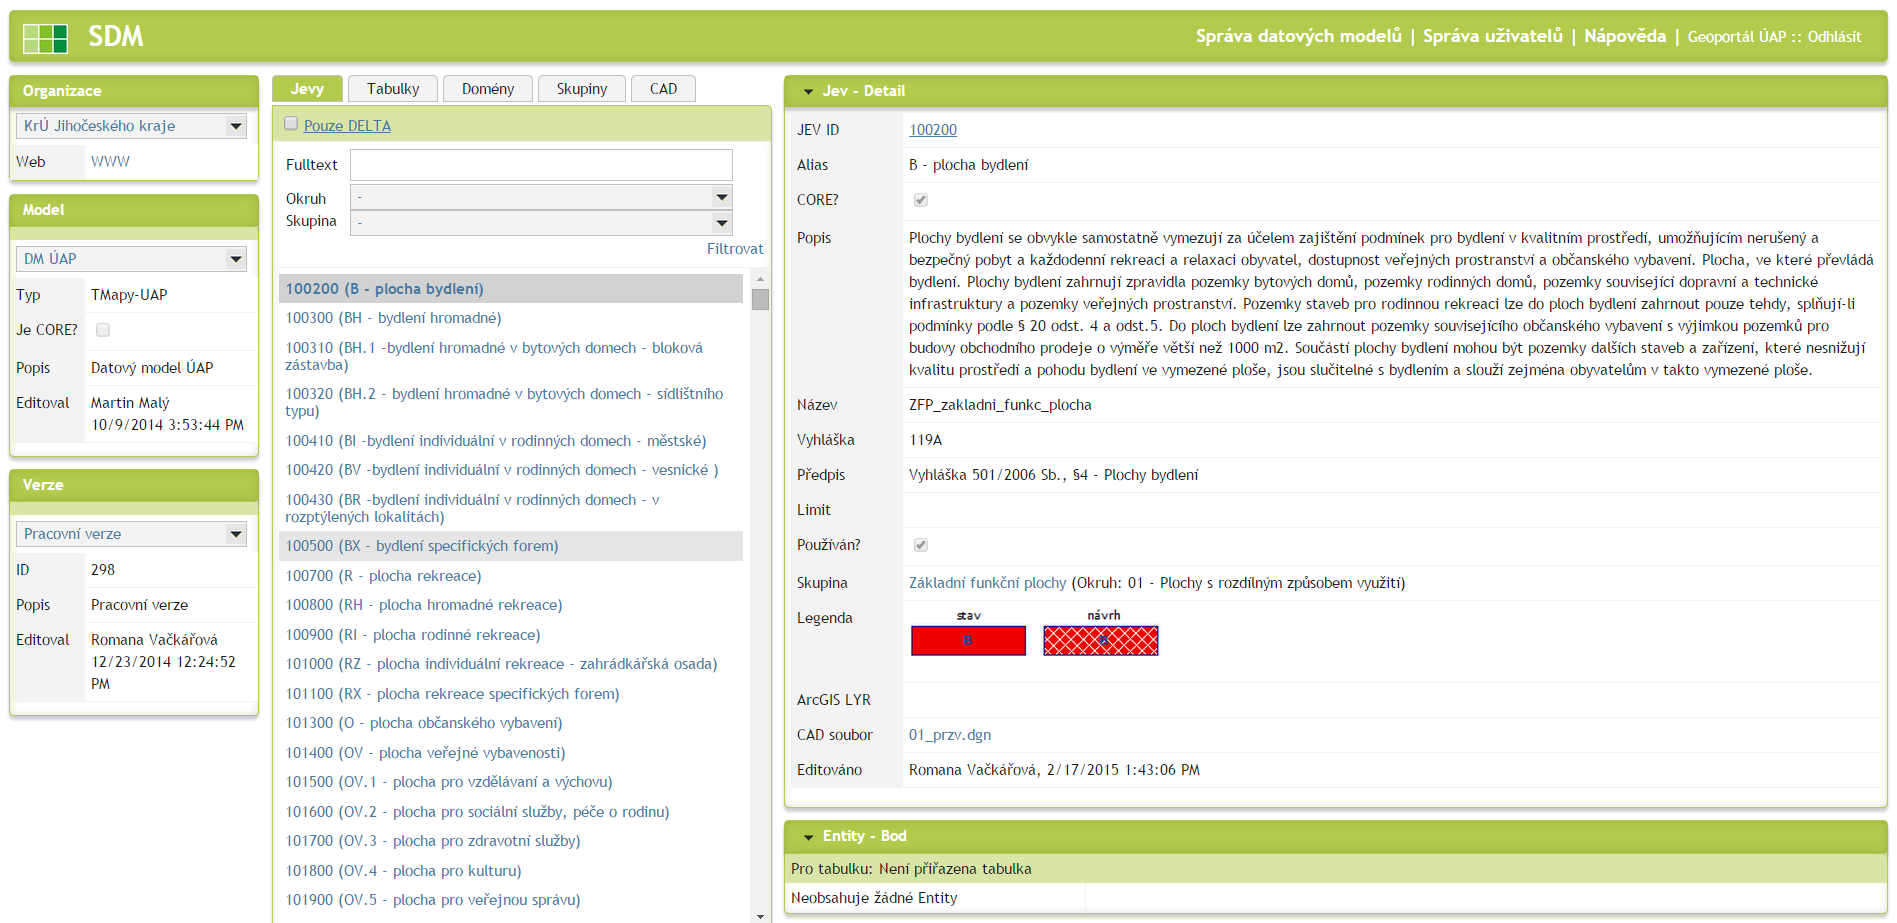Screen dimensions: 1897x923
Task: Click Odhlásit to log out
Action: [1834, 37]
